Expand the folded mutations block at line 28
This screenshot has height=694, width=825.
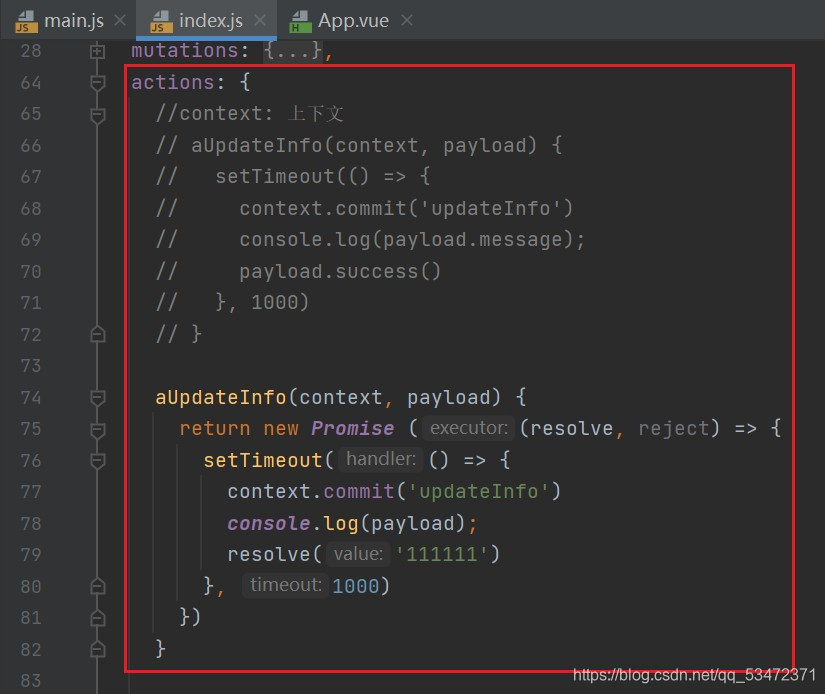[x=97, y=51]
